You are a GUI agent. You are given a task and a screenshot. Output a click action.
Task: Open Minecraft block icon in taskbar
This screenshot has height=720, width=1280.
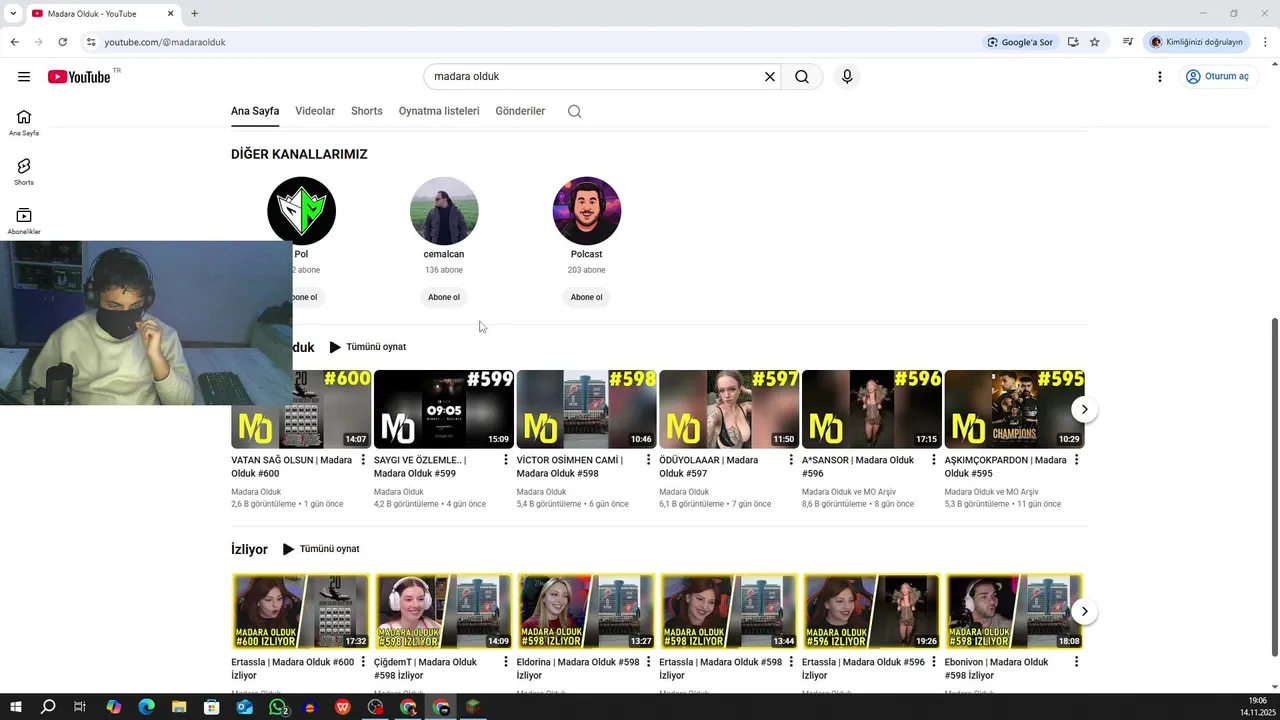tap(473, 707)
